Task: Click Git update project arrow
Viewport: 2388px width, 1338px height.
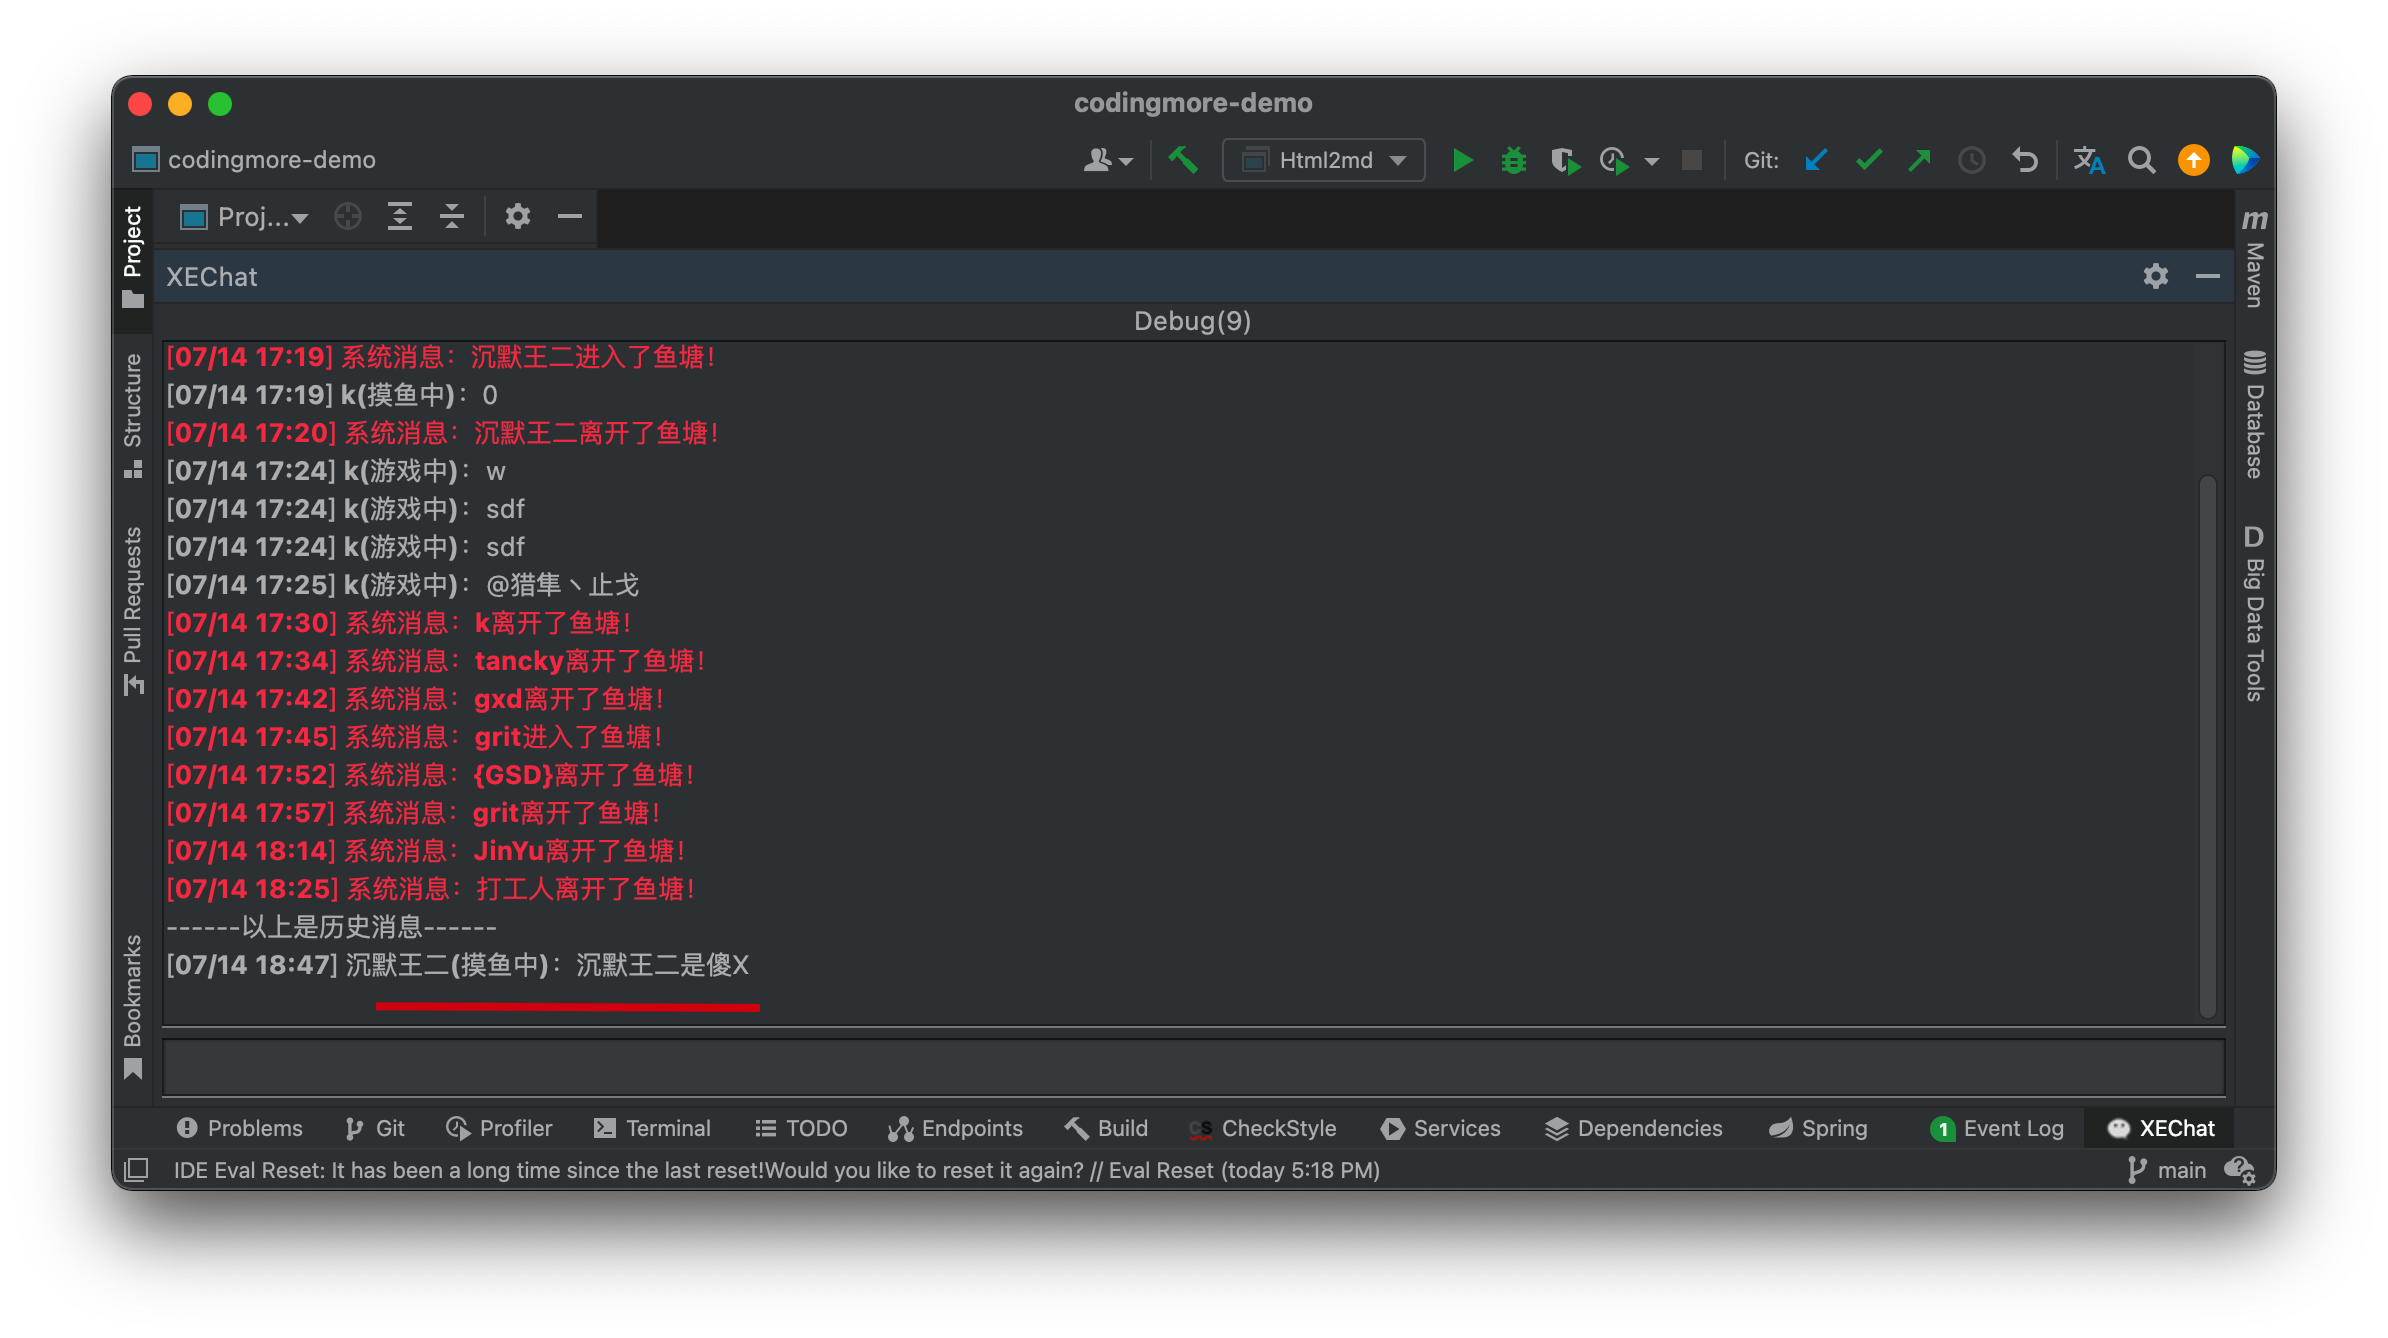Action: click(1816, 160)
